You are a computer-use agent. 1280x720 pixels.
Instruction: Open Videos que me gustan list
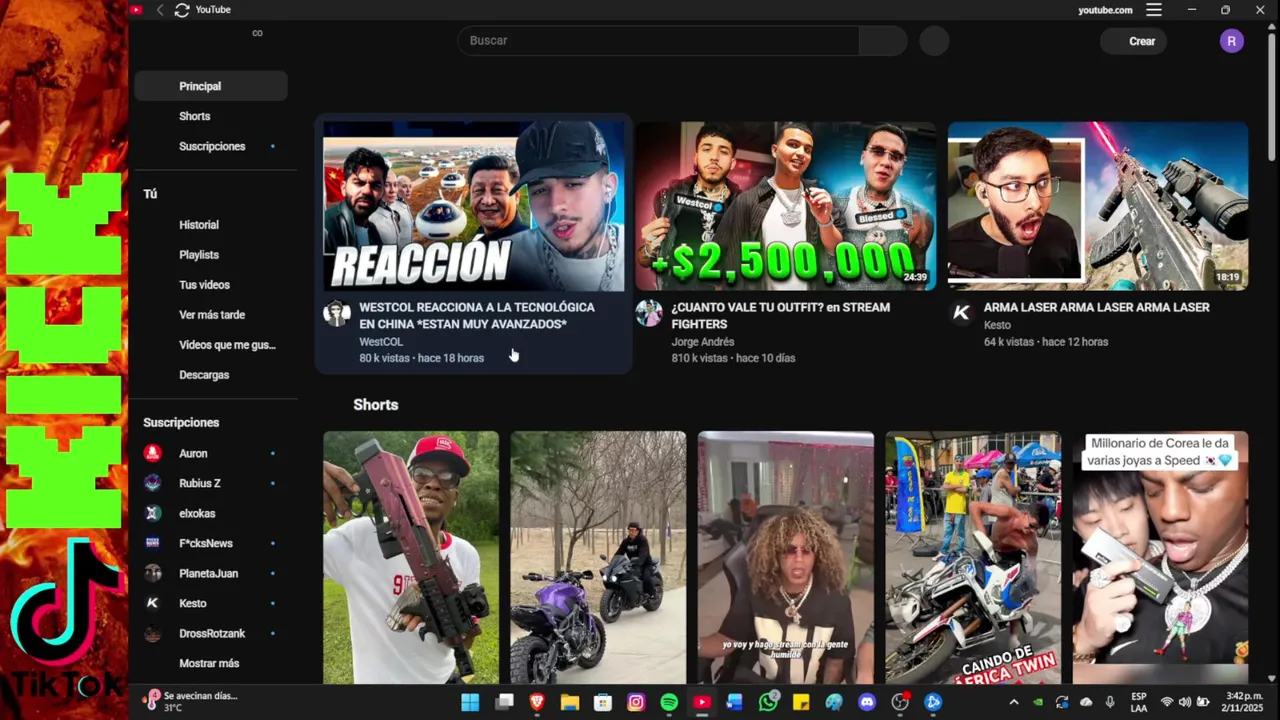coord(211,345)
